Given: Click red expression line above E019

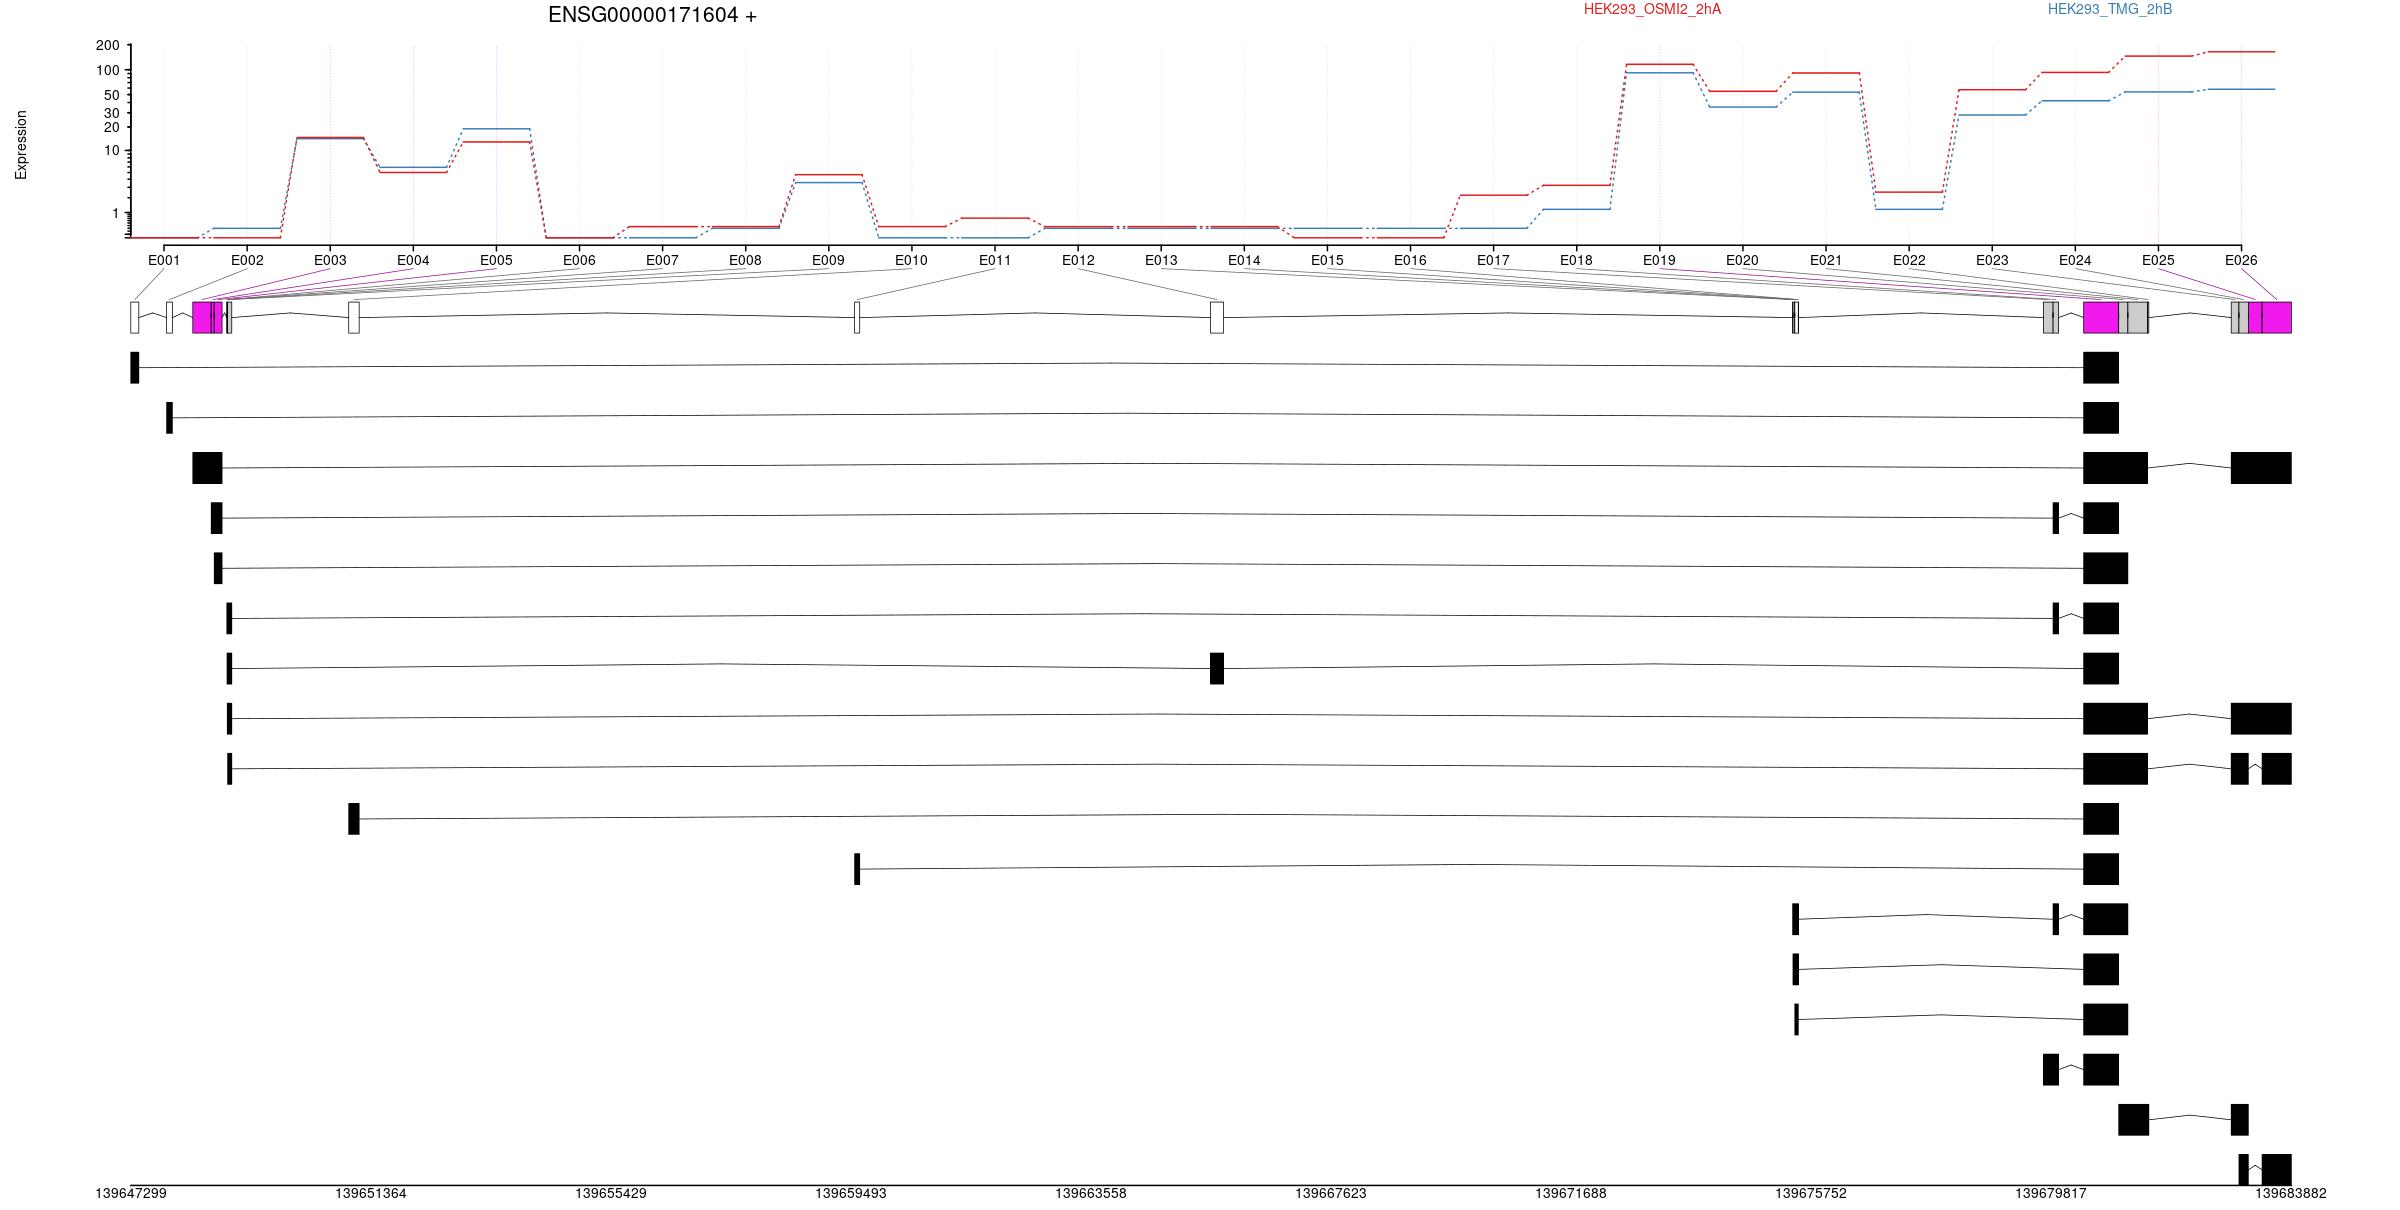Looking at the screenshot, I should pyautogui.click(x=1660, y=64).
